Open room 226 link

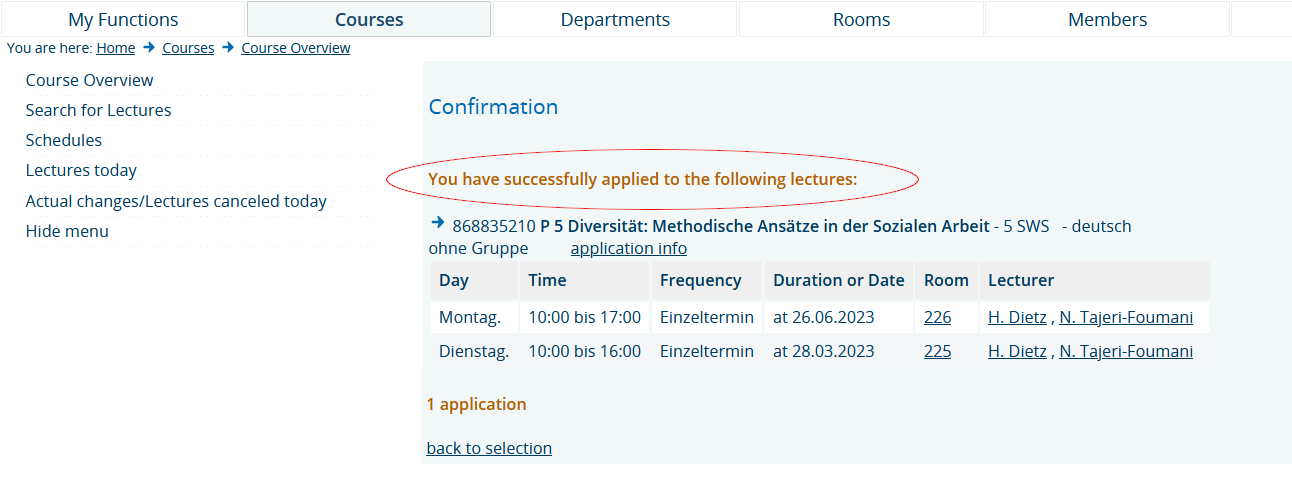(x=938, y=317)
